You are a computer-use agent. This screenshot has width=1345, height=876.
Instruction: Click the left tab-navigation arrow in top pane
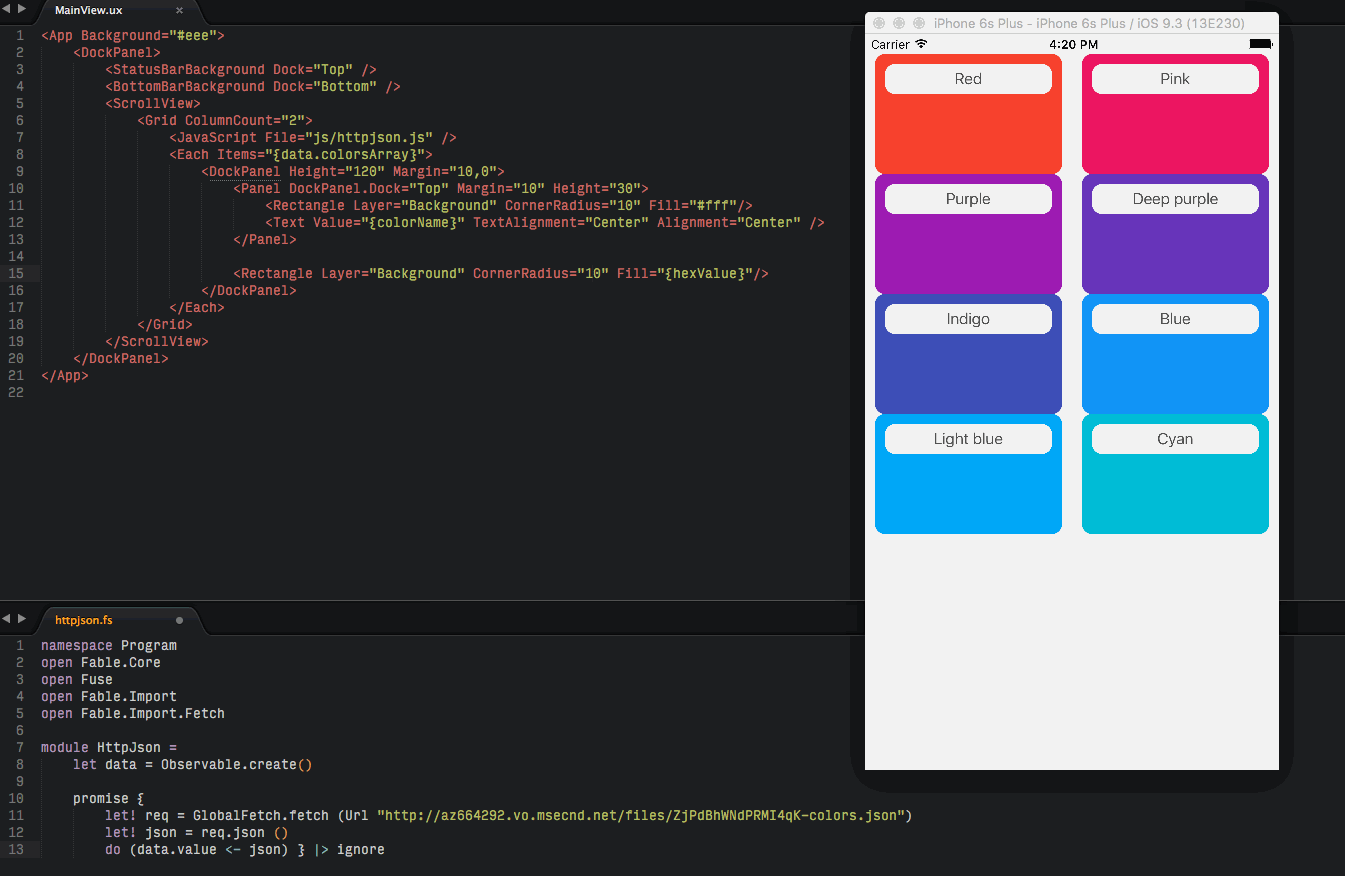(x=7, y=9)
